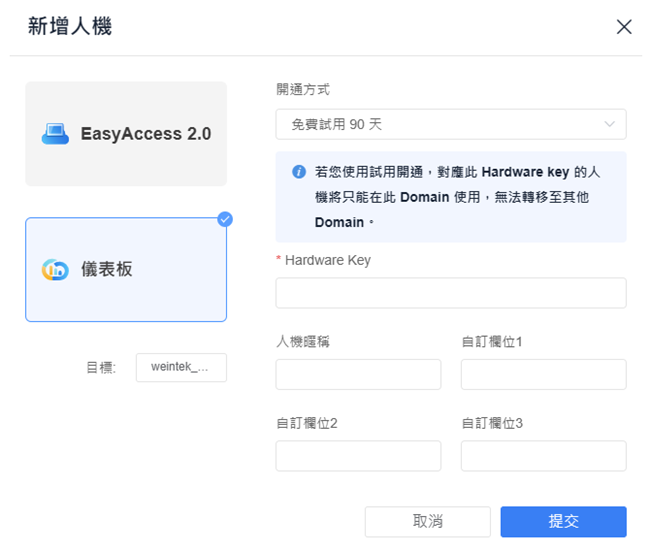Click the 目標: label
The image size is (650, 551).
pyautogui.click(x=101, y=367)
